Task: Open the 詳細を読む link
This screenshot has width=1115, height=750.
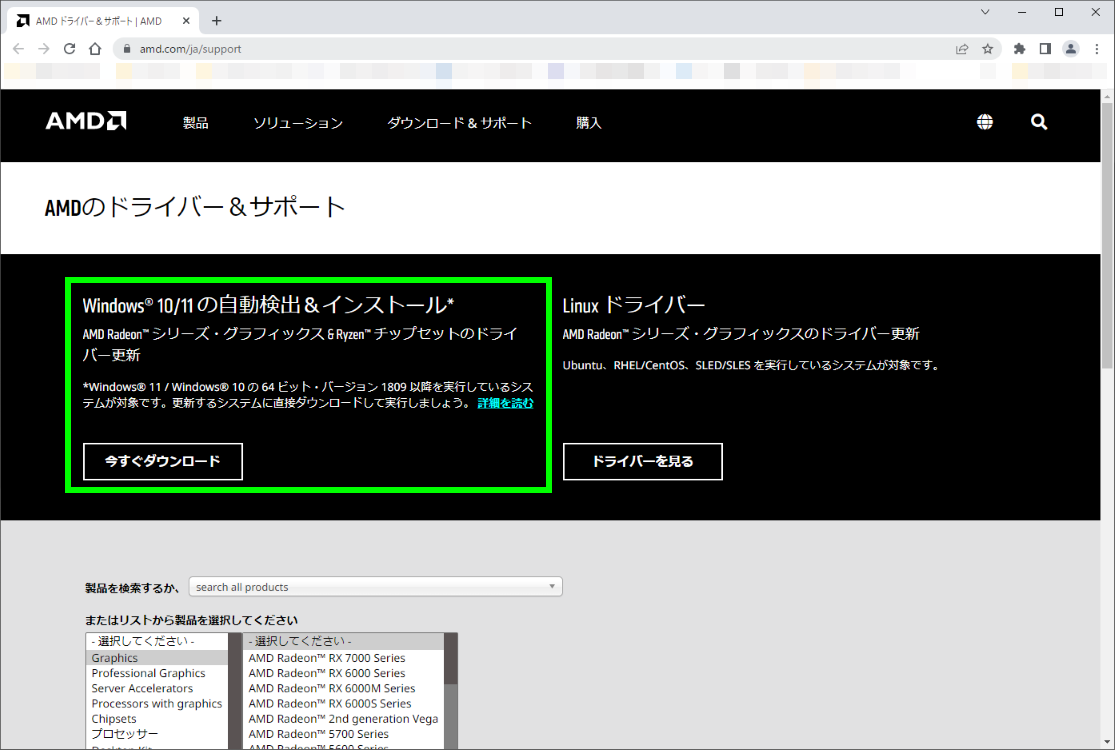Action: click(x=506, y=403)
